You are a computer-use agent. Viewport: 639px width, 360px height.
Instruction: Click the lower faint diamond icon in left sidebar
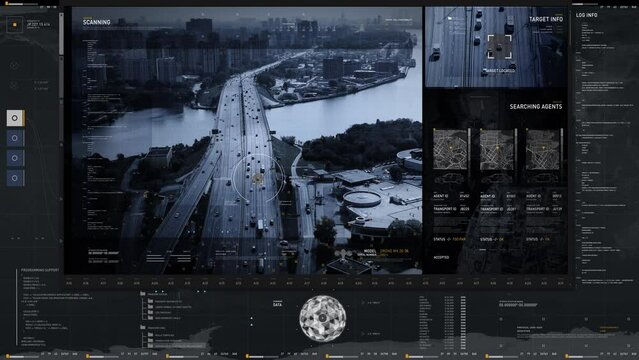point(14,85)
